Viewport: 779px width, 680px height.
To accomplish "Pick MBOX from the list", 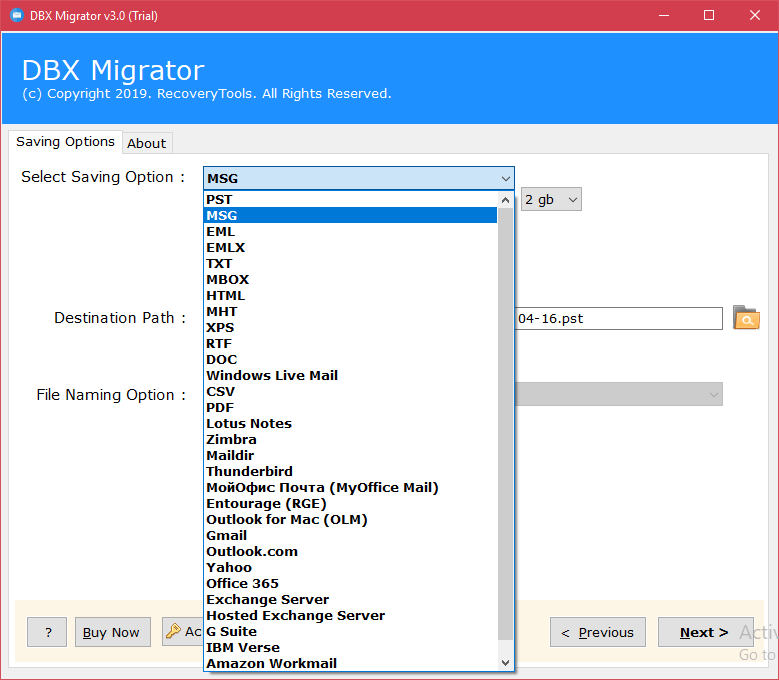I will (x=351, y=280).
